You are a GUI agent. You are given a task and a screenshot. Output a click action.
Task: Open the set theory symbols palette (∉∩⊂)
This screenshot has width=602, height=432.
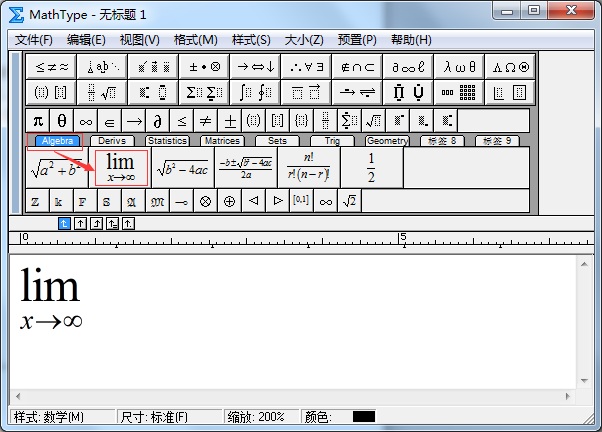point(358,67)
